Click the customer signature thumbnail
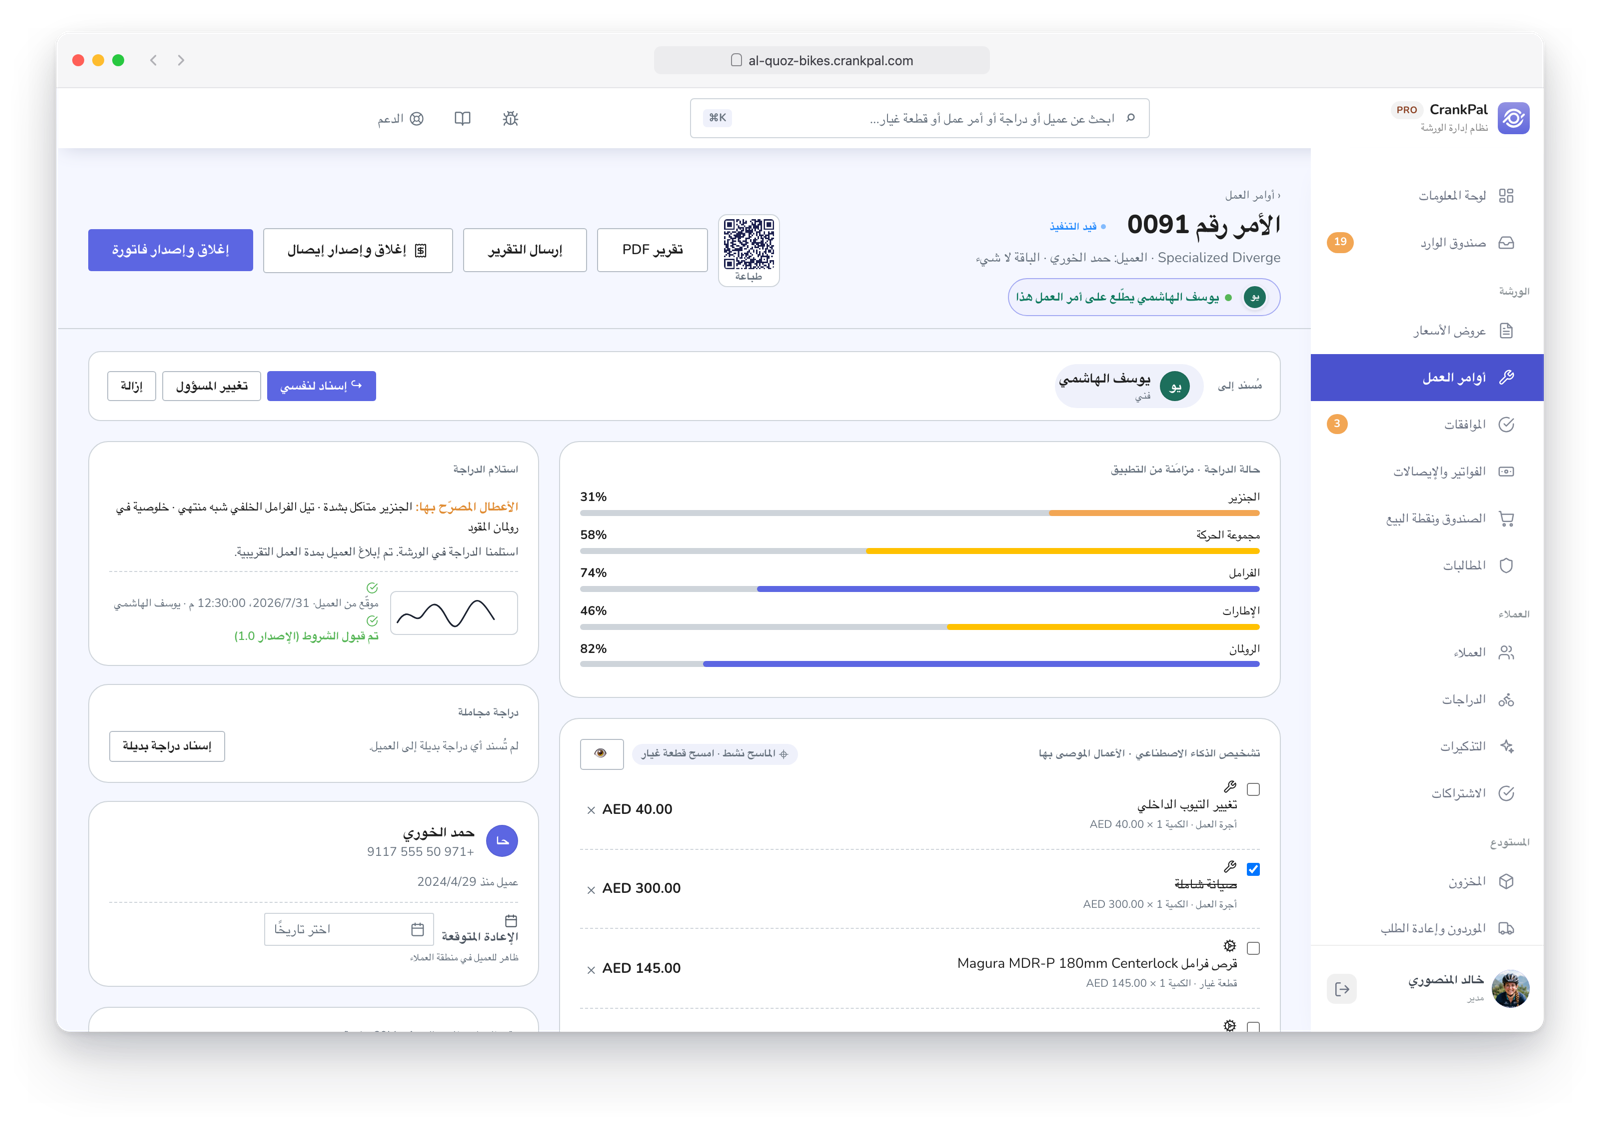Screen dimensions: 1600x1131 pos(454,613)
